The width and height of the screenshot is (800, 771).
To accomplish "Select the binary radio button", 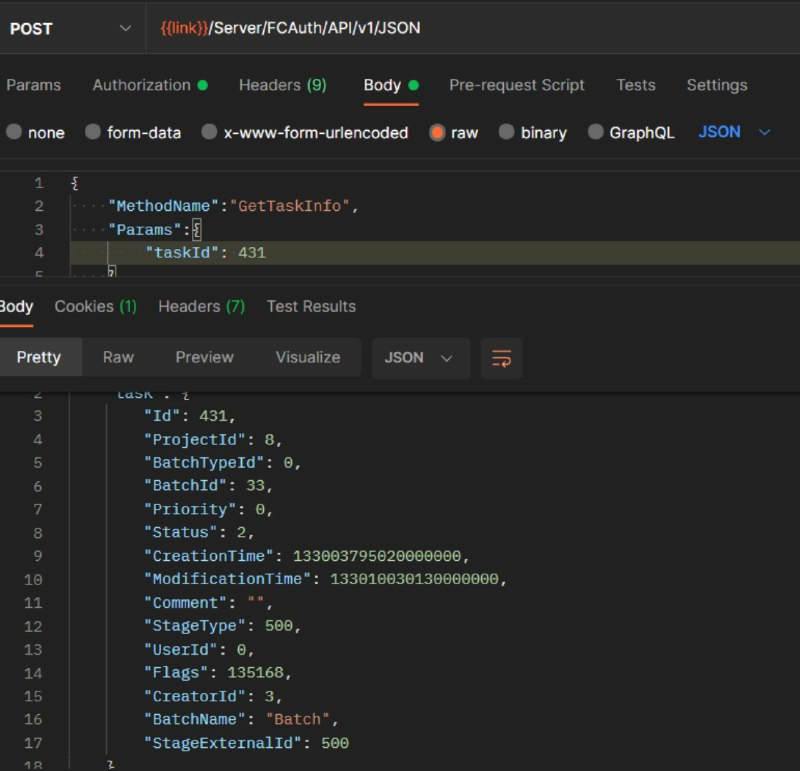I will [x=506, y=132].
